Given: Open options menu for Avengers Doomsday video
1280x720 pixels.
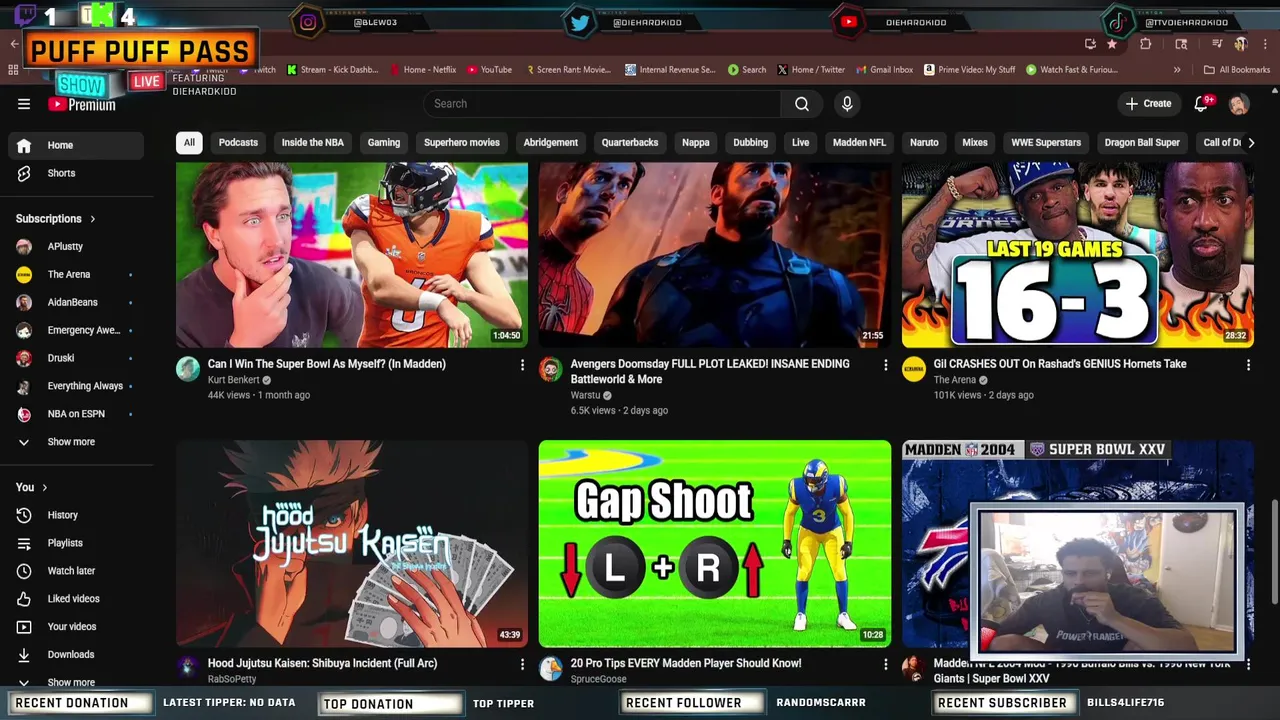Looking at the screenshot, I should tap(885, 365).
